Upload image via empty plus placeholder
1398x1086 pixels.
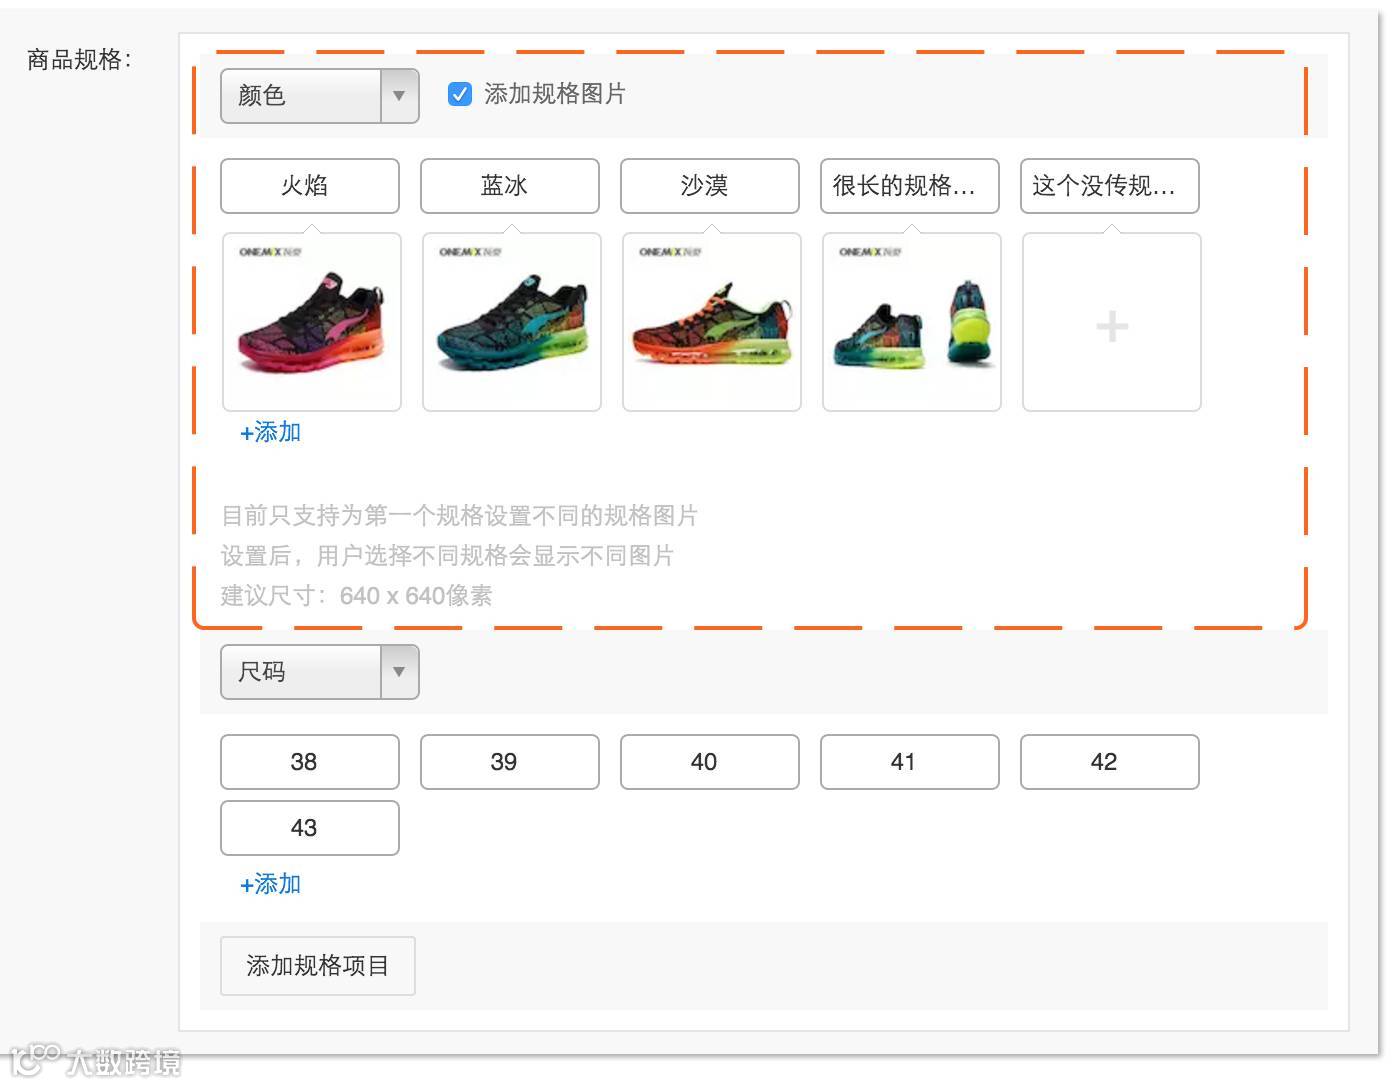1112,322
